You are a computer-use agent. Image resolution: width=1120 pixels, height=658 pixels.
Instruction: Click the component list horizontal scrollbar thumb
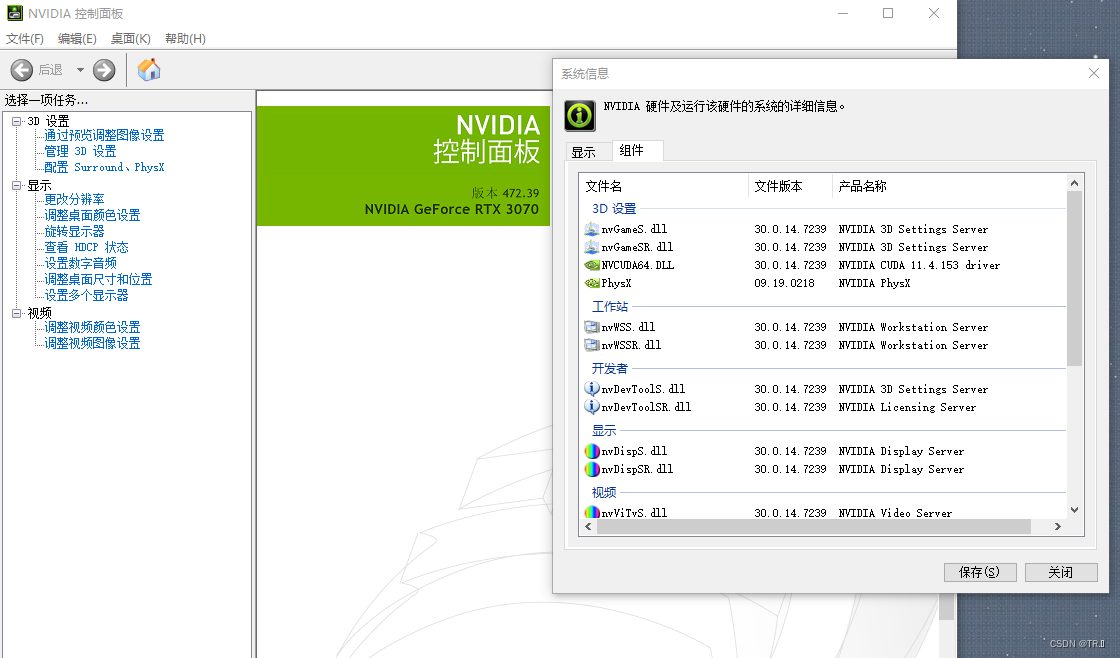(814, 527)
